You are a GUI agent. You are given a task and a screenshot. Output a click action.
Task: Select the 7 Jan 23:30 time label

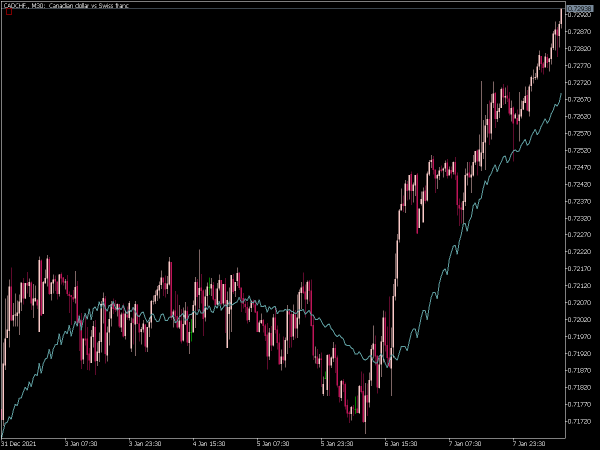pos(529,443)
